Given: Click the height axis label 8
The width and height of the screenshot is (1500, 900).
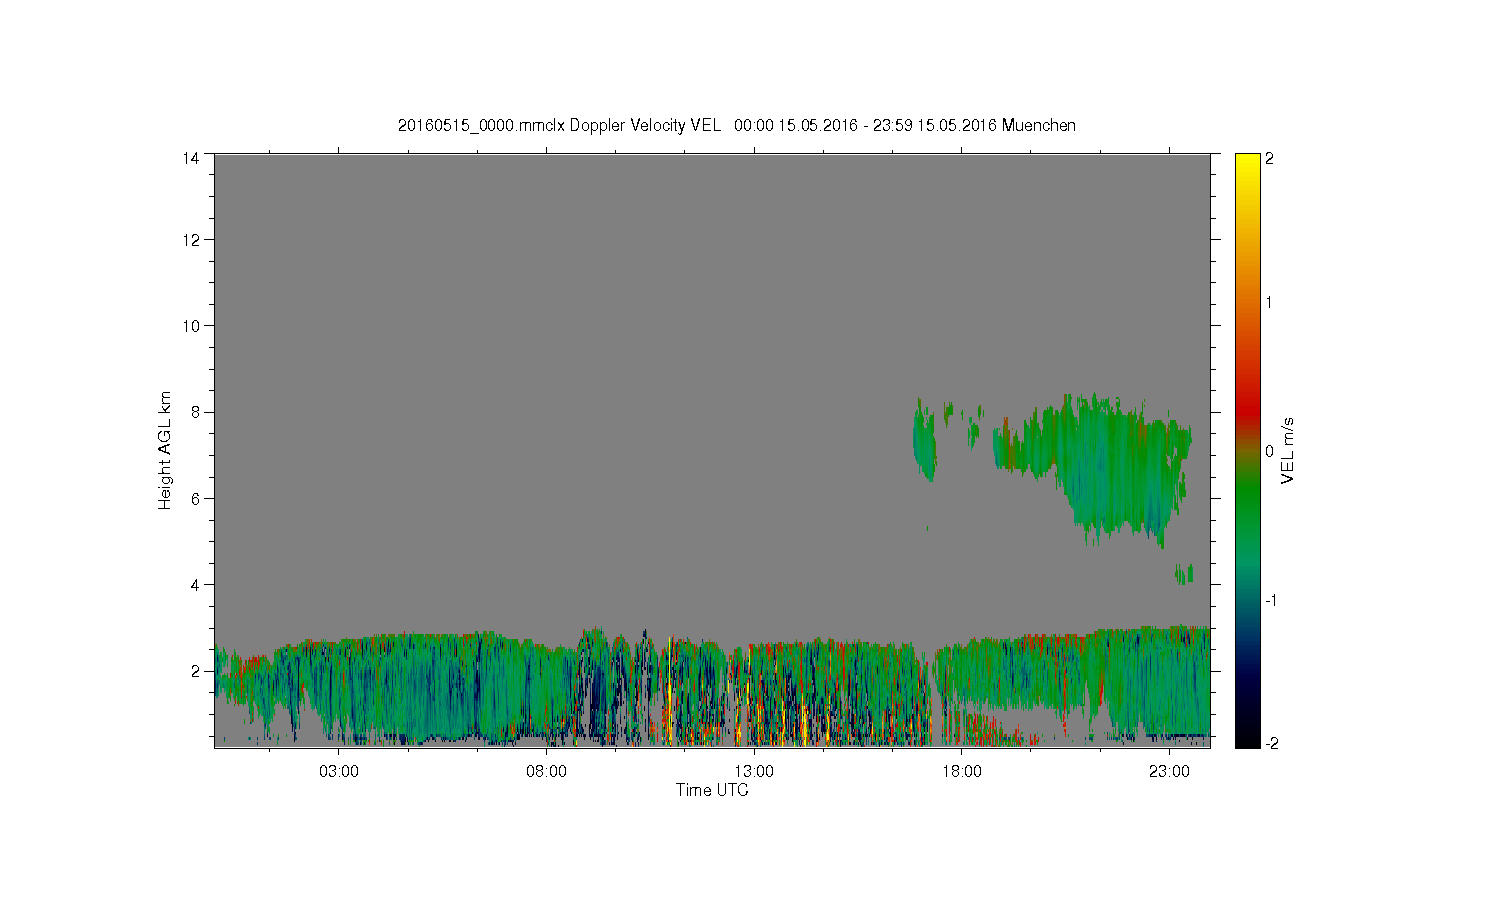Looking at the screenshot, I should pyautogui.click(x=195, y=412).
